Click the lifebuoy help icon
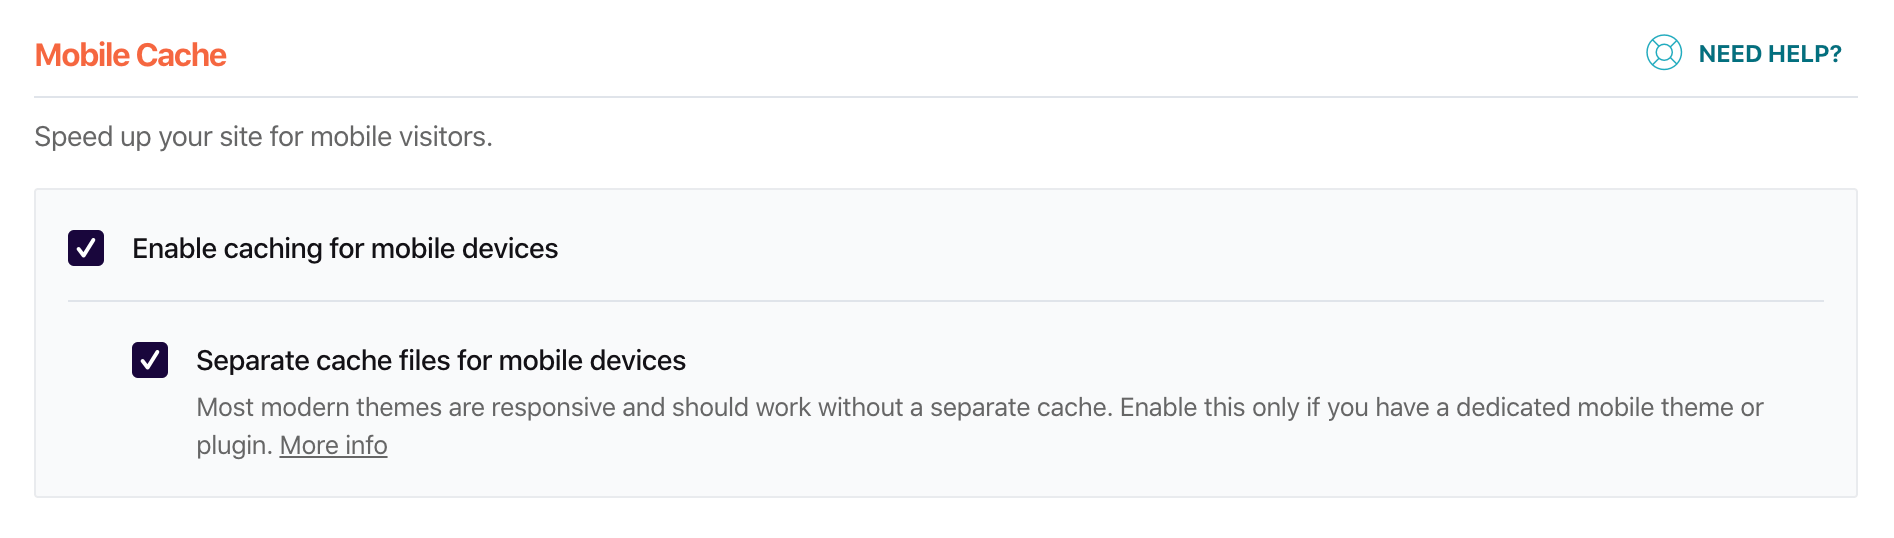Image resolution: width=1894 pixels, height=538 pixels. click(x=1663, y=53)
